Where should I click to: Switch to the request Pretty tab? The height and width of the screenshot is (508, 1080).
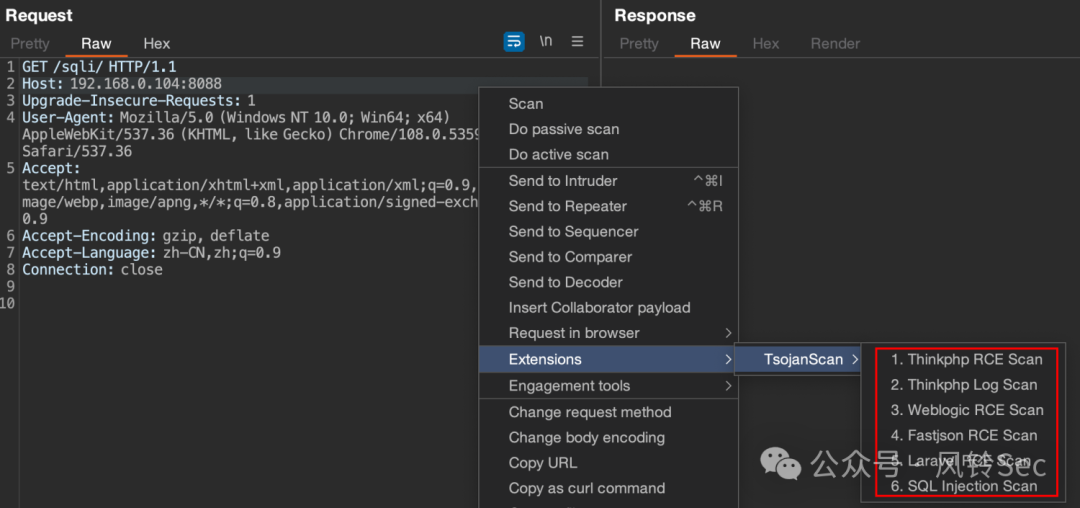click(x=30, y=44)
